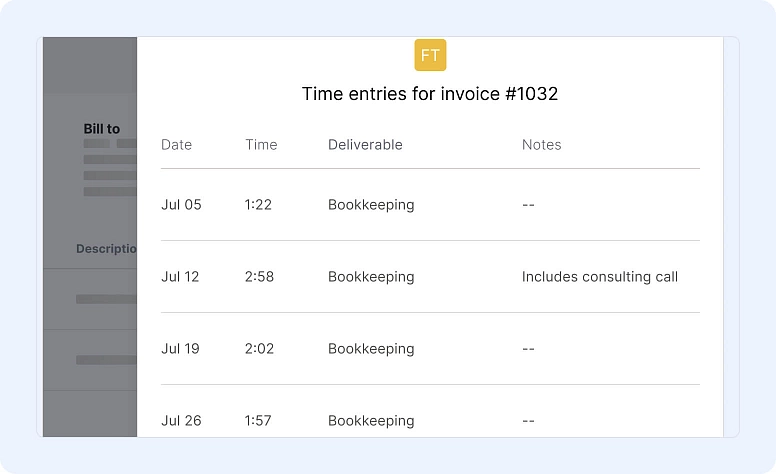Viewport: 776px width, 474px height.
Task: Click the 'Time entries for invoice #1032' title
Action: coord(430,94)
